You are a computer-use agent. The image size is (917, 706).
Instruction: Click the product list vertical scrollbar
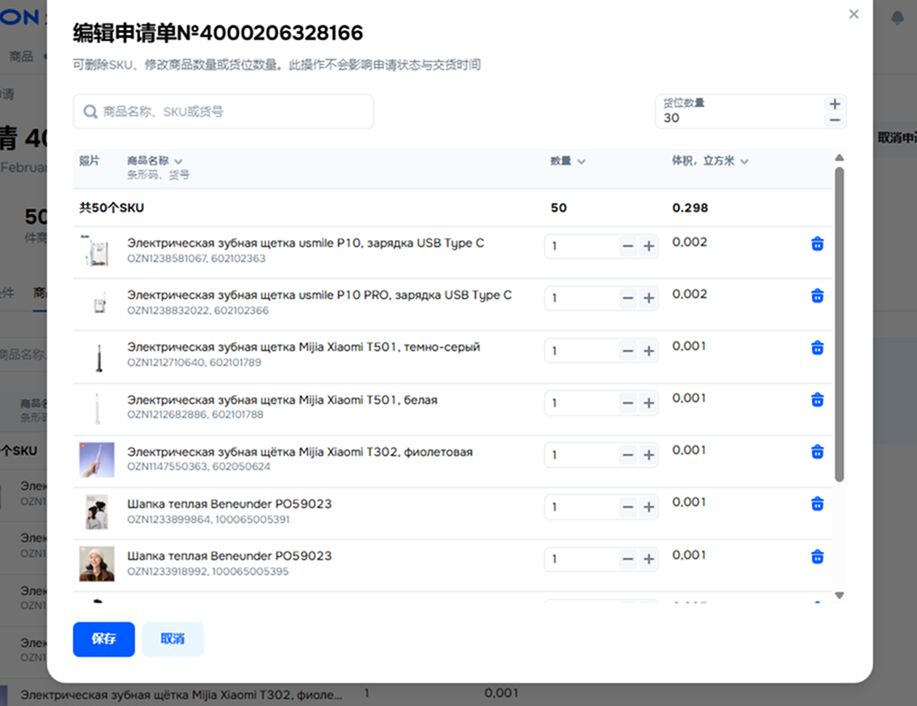tap(839, 320)
